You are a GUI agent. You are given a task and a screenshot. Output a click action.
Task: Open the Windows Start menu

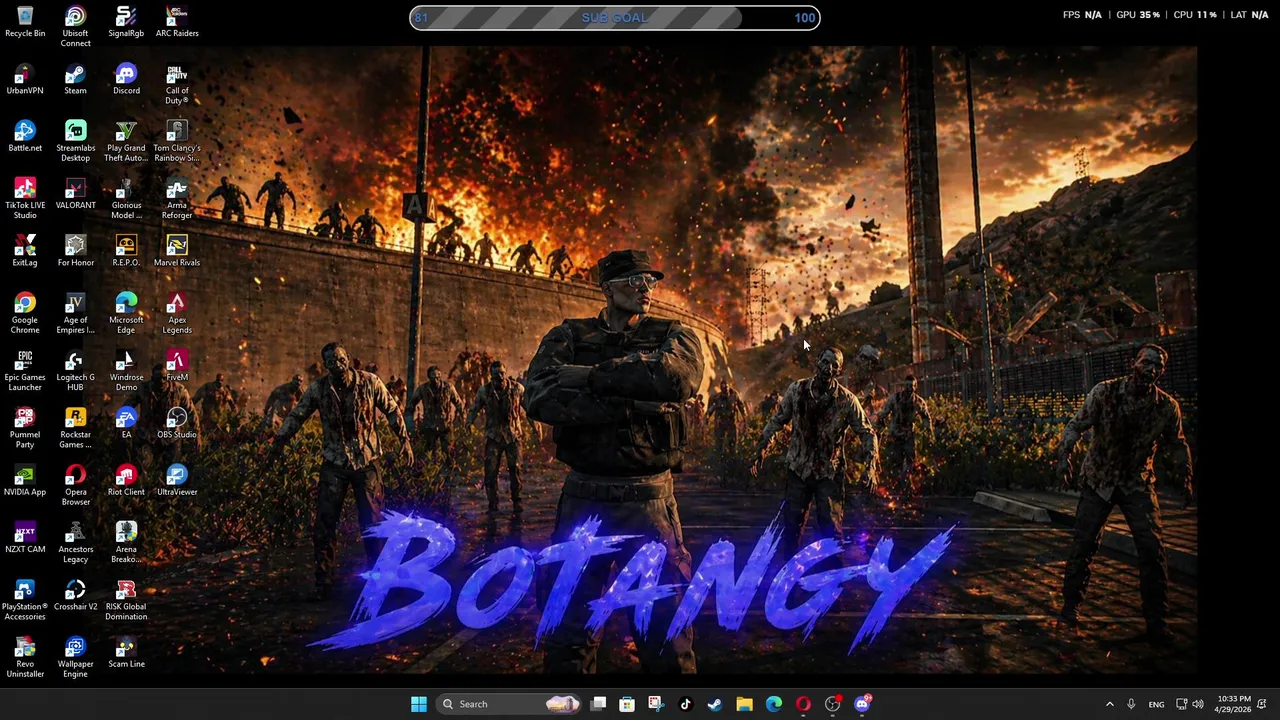(419, 704)
